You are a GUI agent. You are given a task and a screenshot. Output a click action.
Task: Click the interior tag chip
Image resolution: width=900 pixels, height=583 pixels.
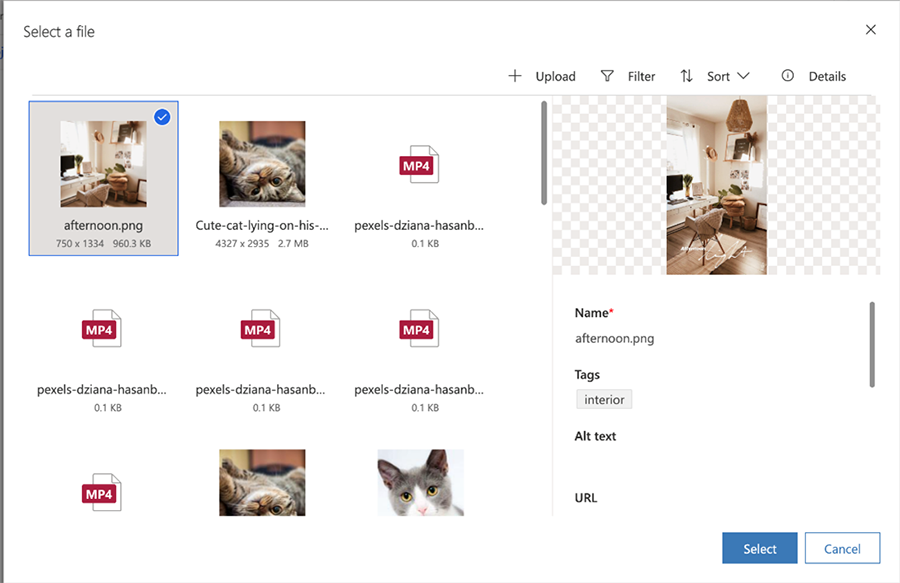(604, 400)
